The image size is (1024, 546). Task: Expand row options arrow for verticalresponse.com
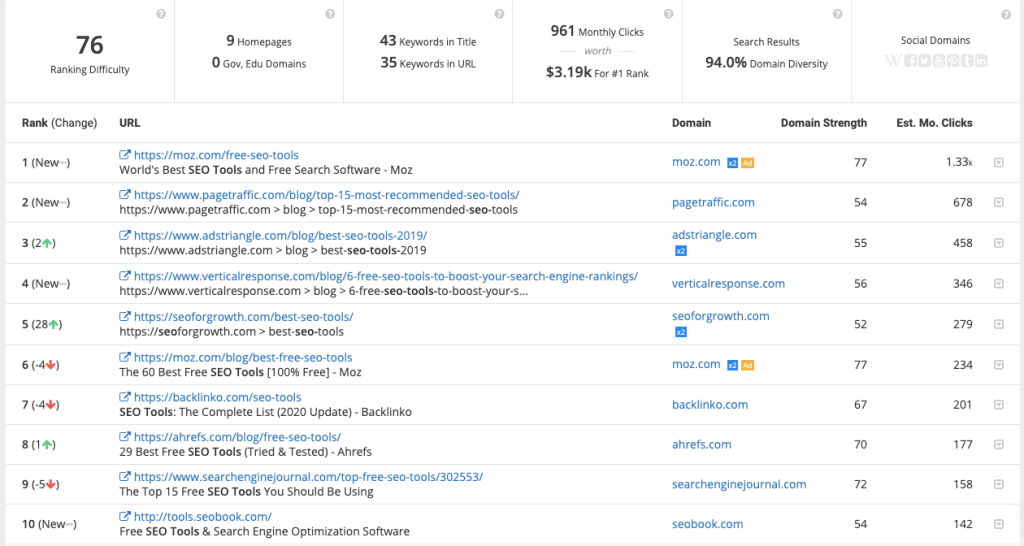999,283
